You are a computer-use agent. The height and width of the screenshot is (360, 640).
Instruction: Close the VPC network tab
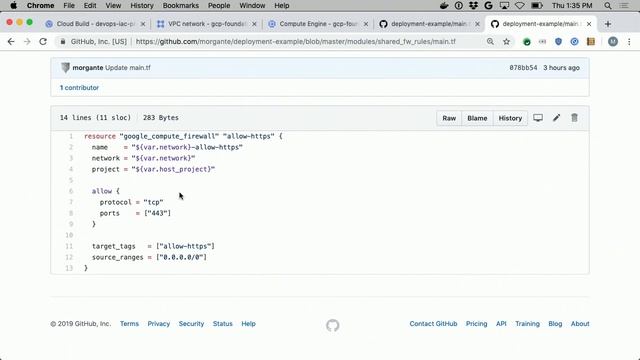tap(254, 24)
